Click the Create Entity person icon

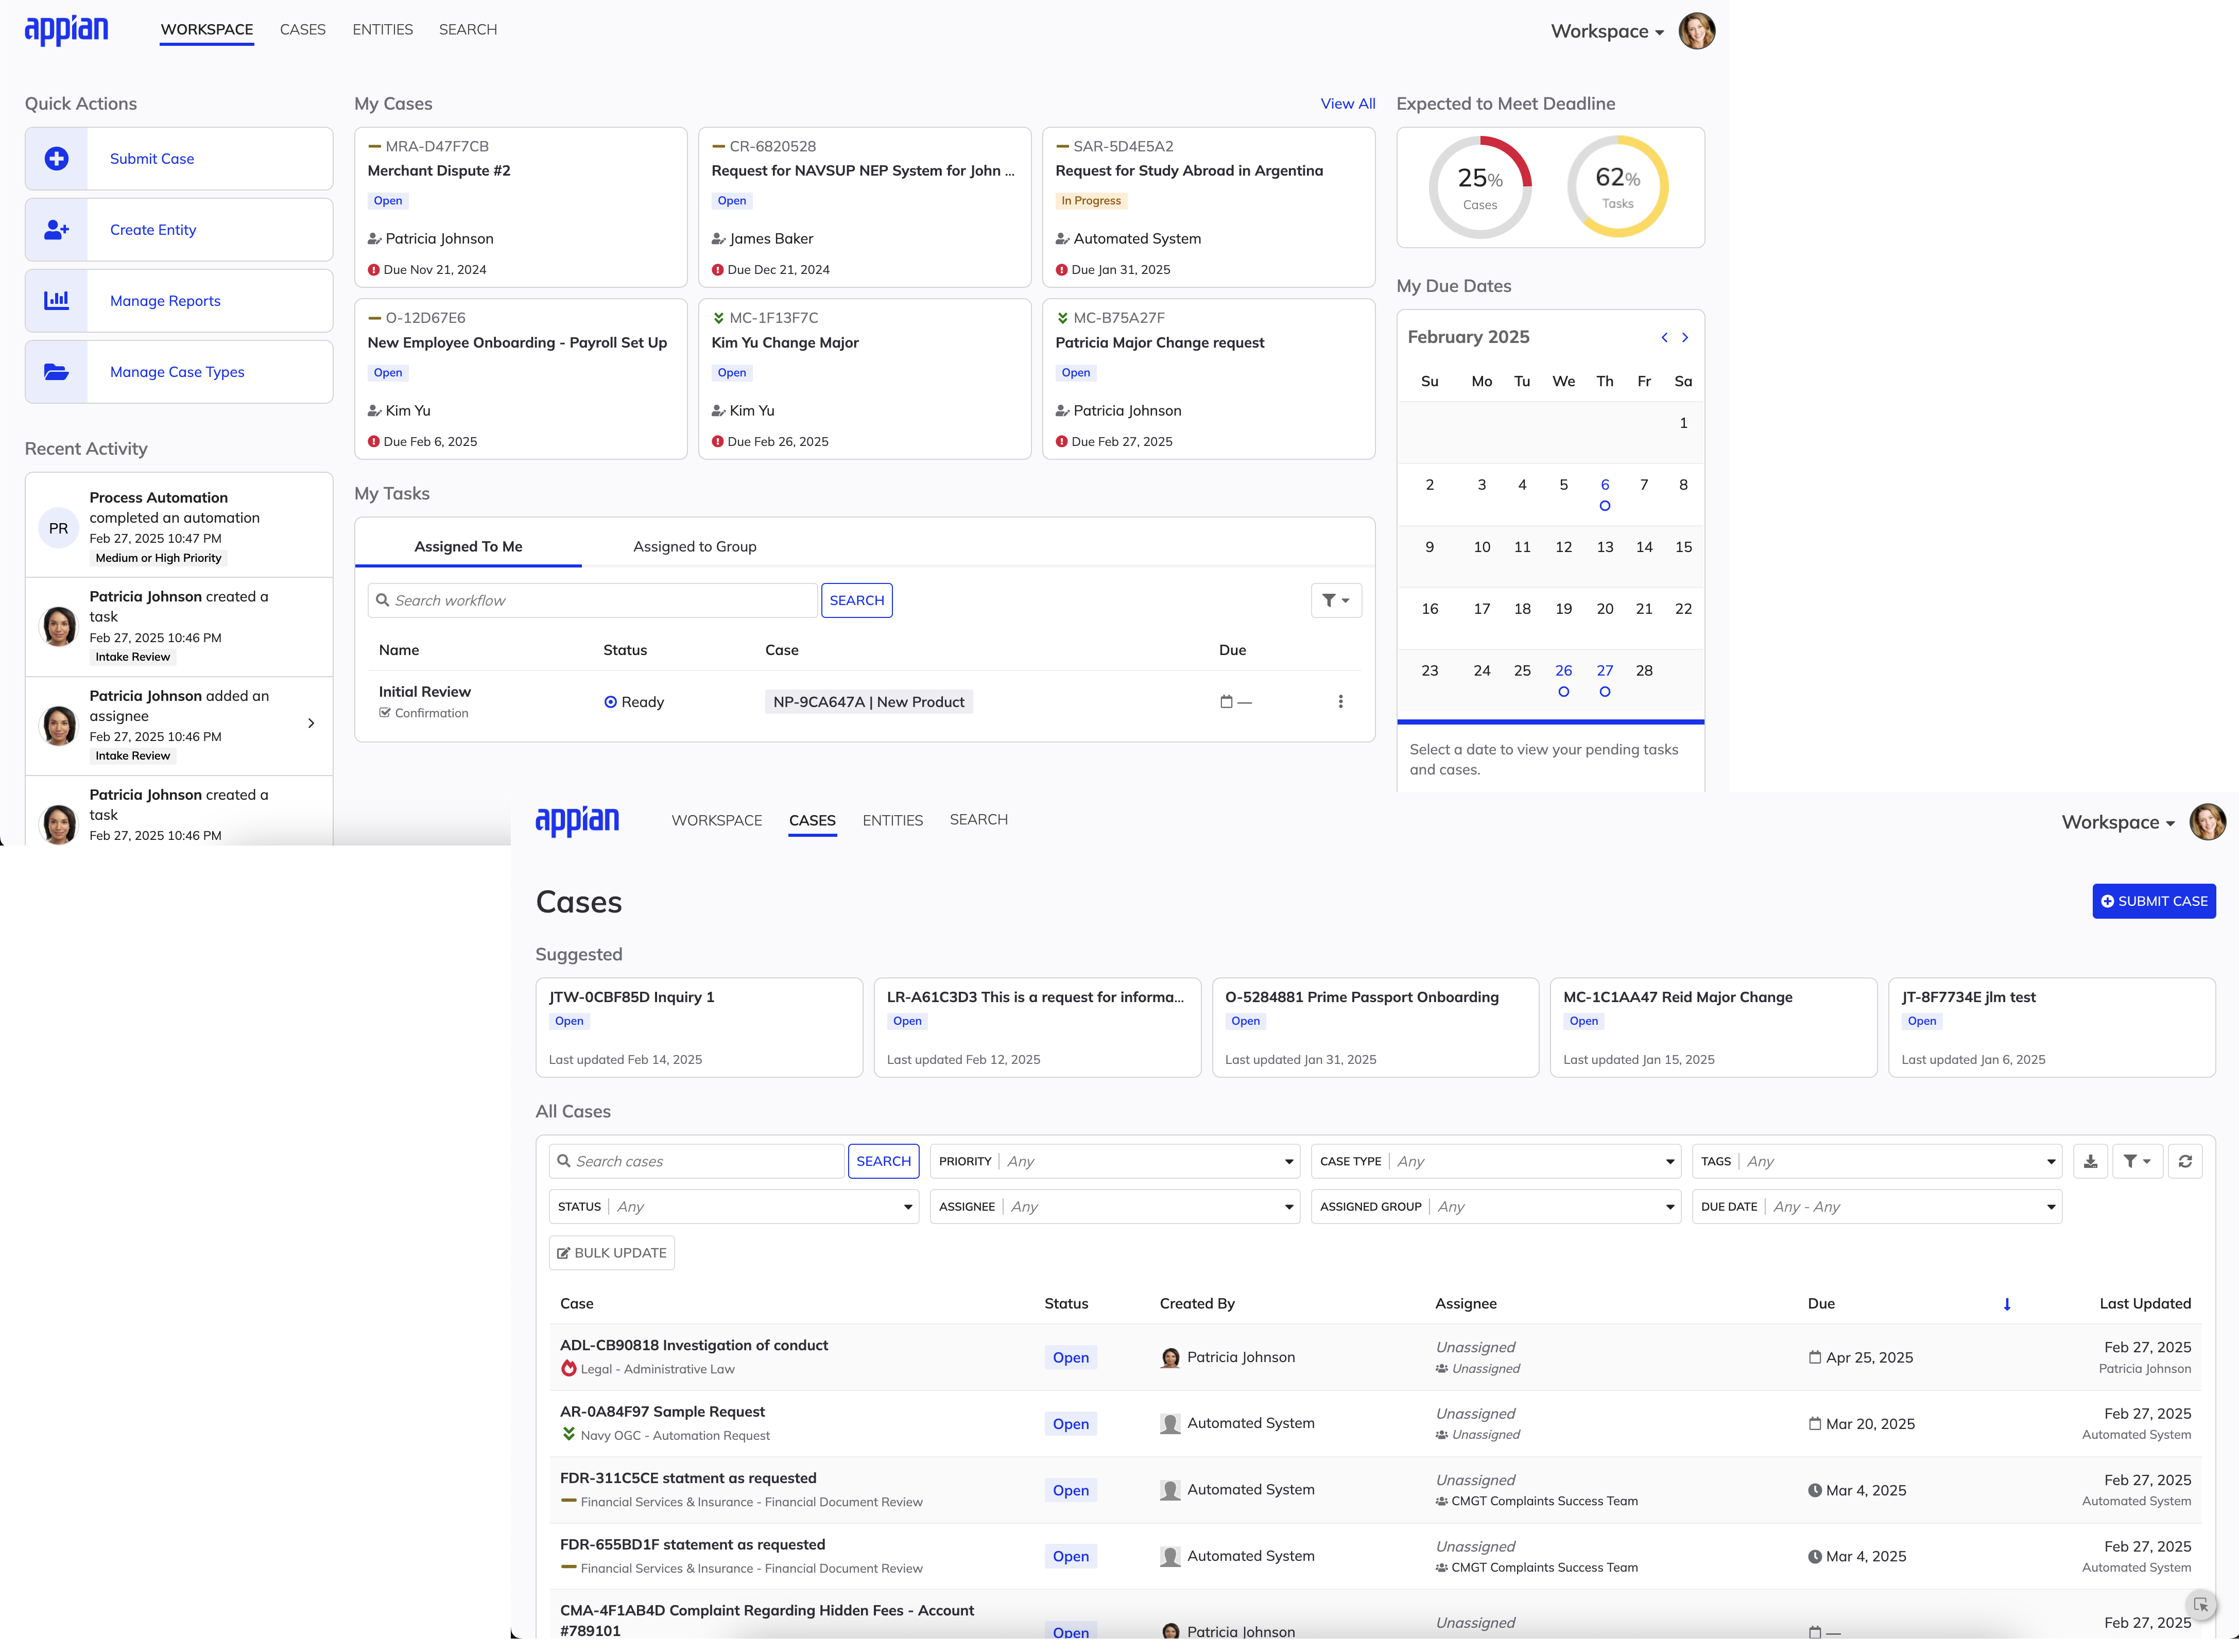57,230
